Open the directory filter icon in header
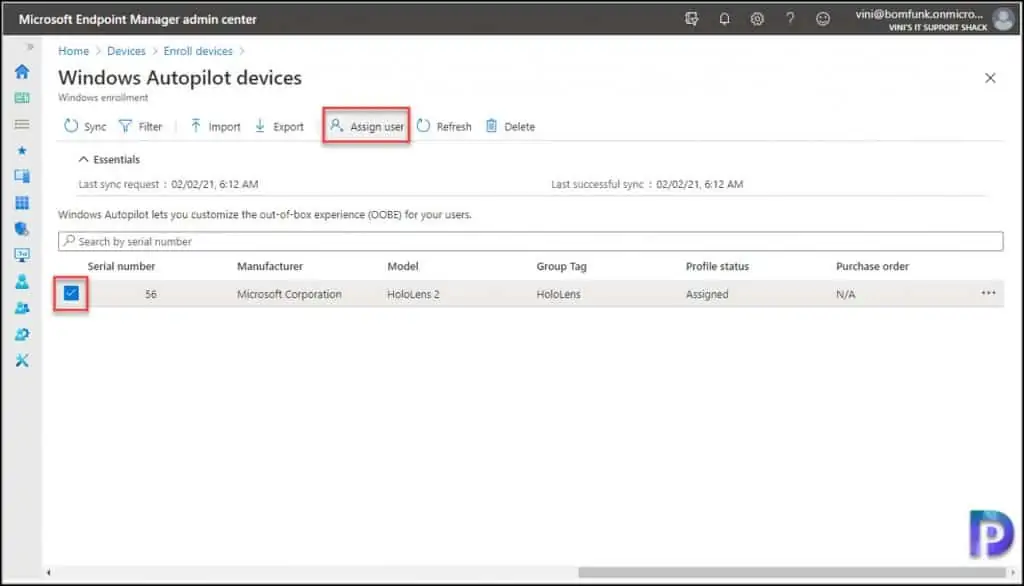Viewport: 1024px width, 586px height. click(x=692, y=19)
